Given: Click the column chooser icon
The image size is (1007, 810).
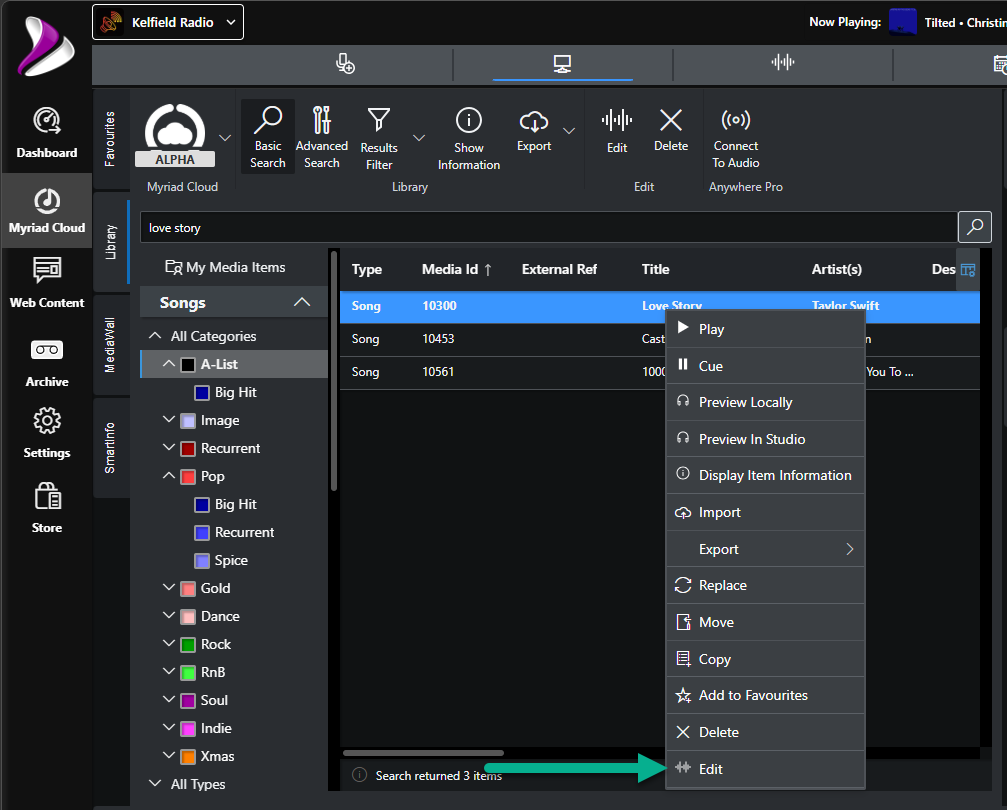Looking at the screenshot, I should click(x=968, y=270).
